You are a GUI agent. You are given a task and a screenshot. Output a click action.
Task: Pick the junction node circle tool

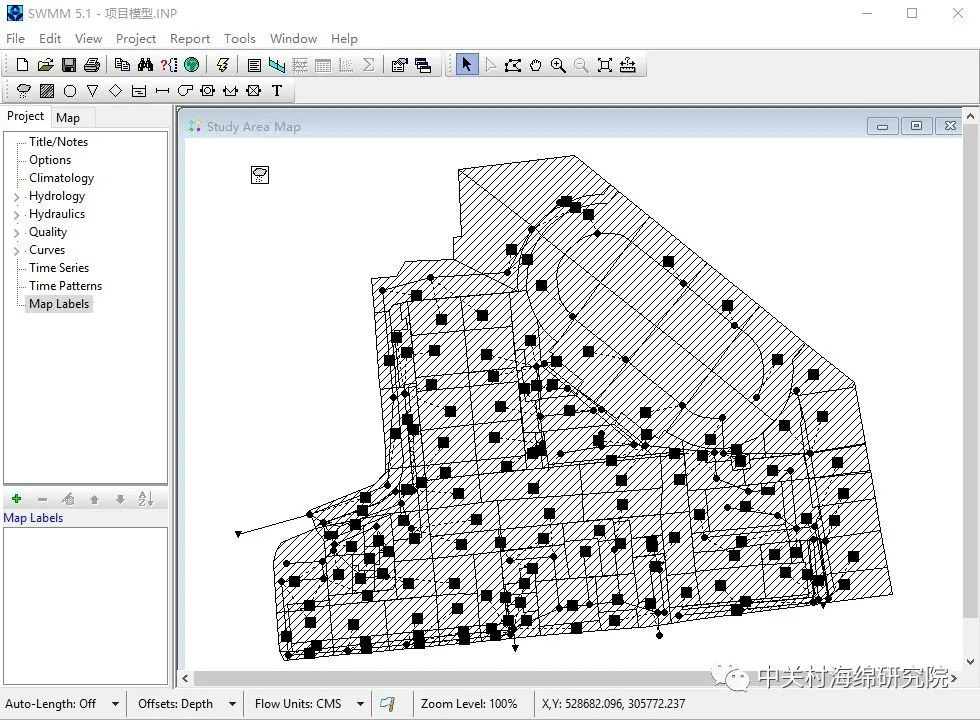[x=70, y=91]
